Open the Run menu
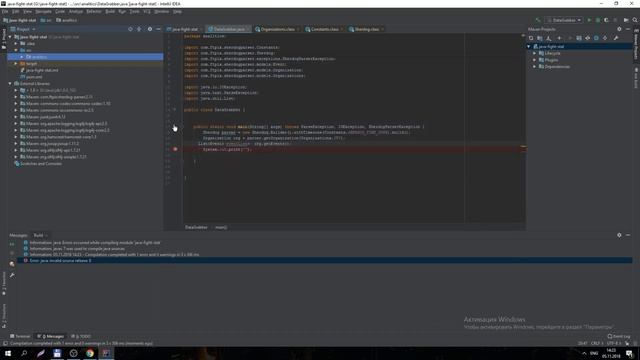The height and width of the screenshot is (360, 640). click(x=122, y=11)
